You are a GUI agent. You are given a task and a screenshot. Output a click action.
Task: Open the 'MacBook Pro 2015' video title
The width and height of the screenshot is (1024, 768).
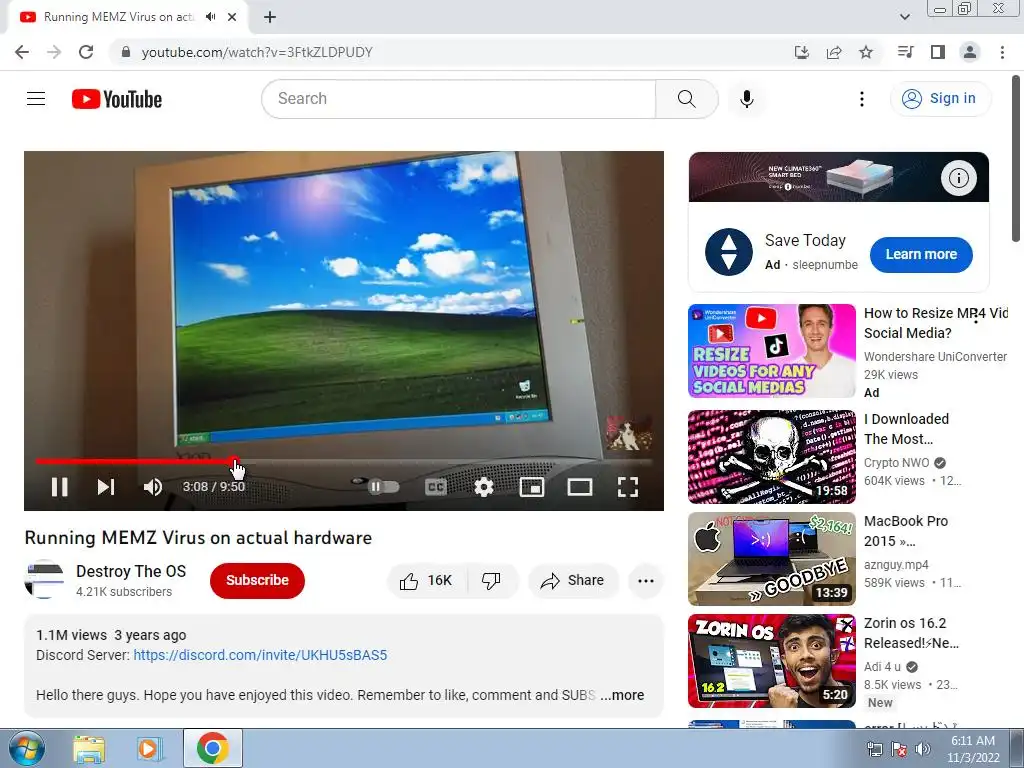click(x=906, y=531)
